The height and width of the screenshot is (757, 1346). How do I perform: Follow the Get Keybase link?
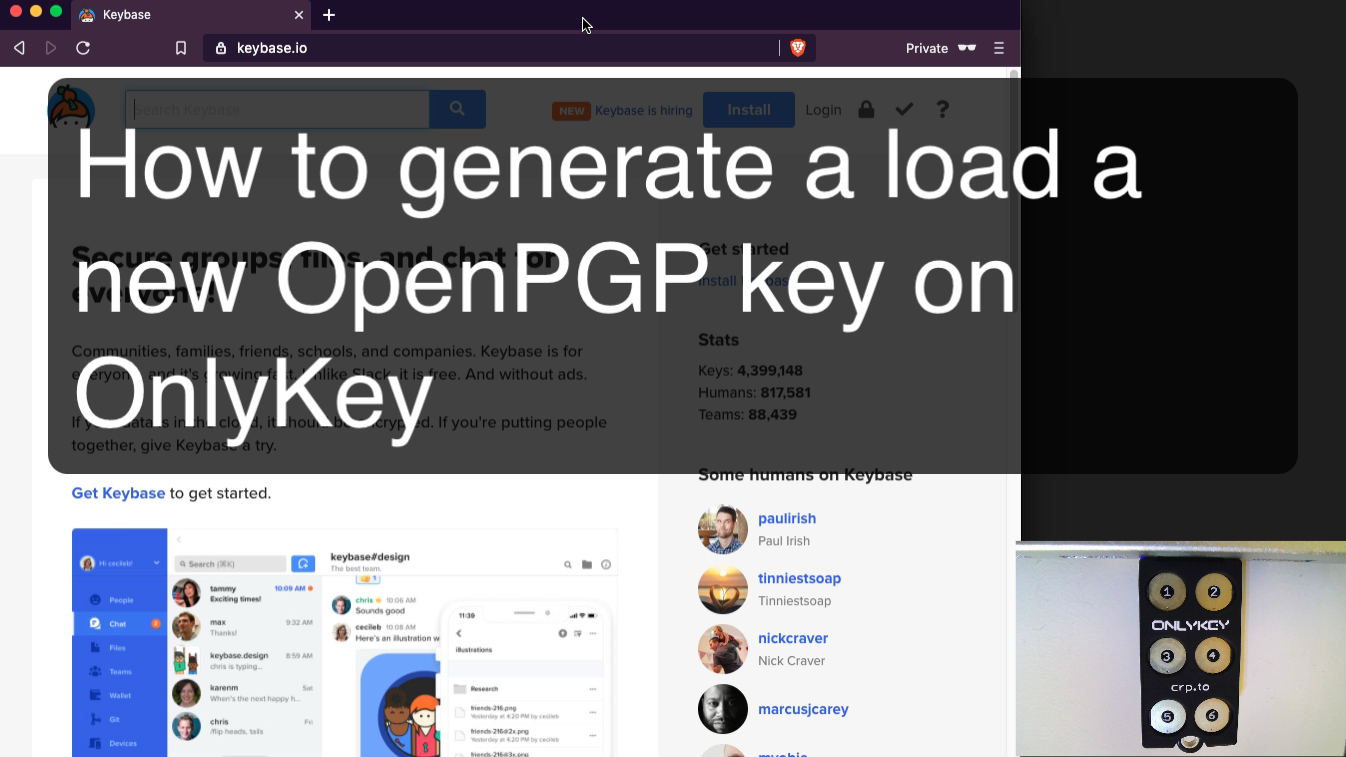pos(118,493)
